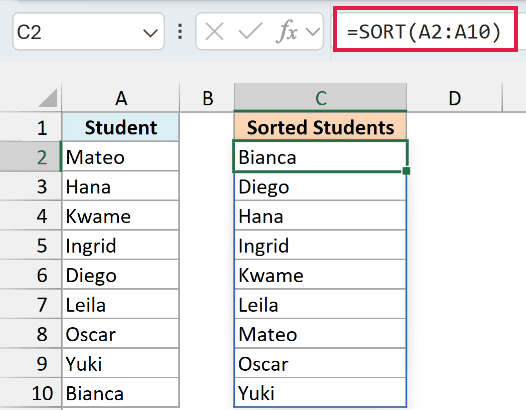Select cell A5 containing Ingrid
Viewport: 526px width, 410px height.
[121, 245]
